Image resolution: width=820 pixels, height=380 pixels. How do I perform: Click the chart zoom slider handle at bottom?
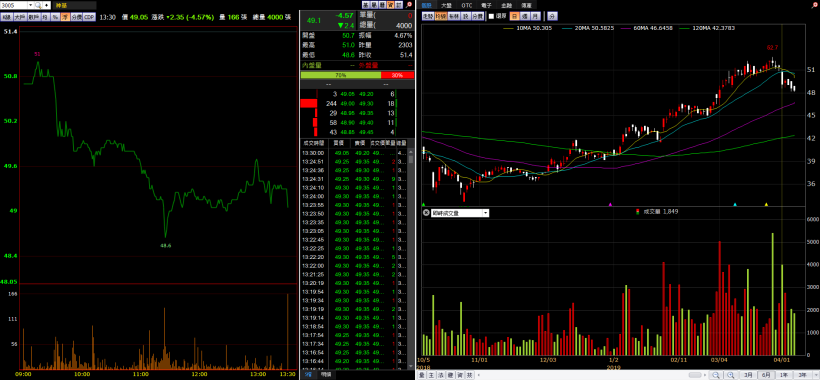pos(695,375)
